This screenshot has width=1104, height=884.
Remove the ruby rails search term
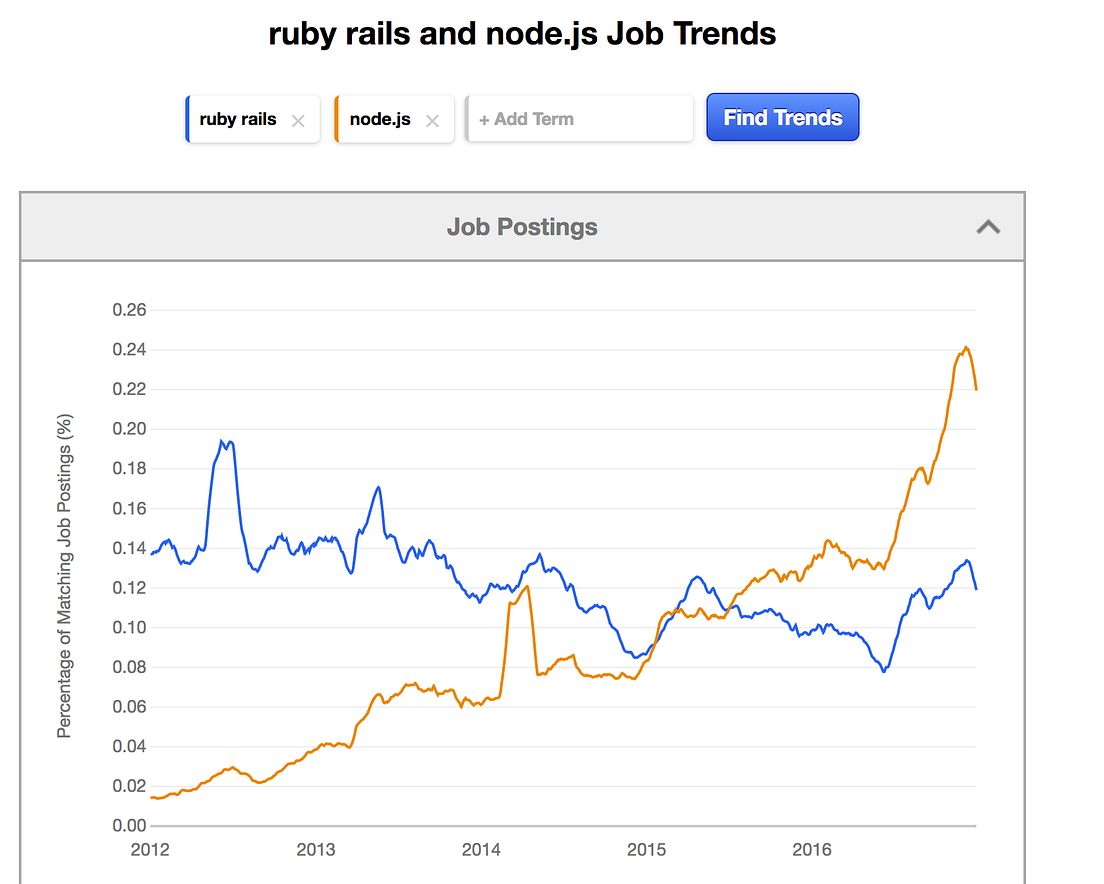tap(297, 119)
